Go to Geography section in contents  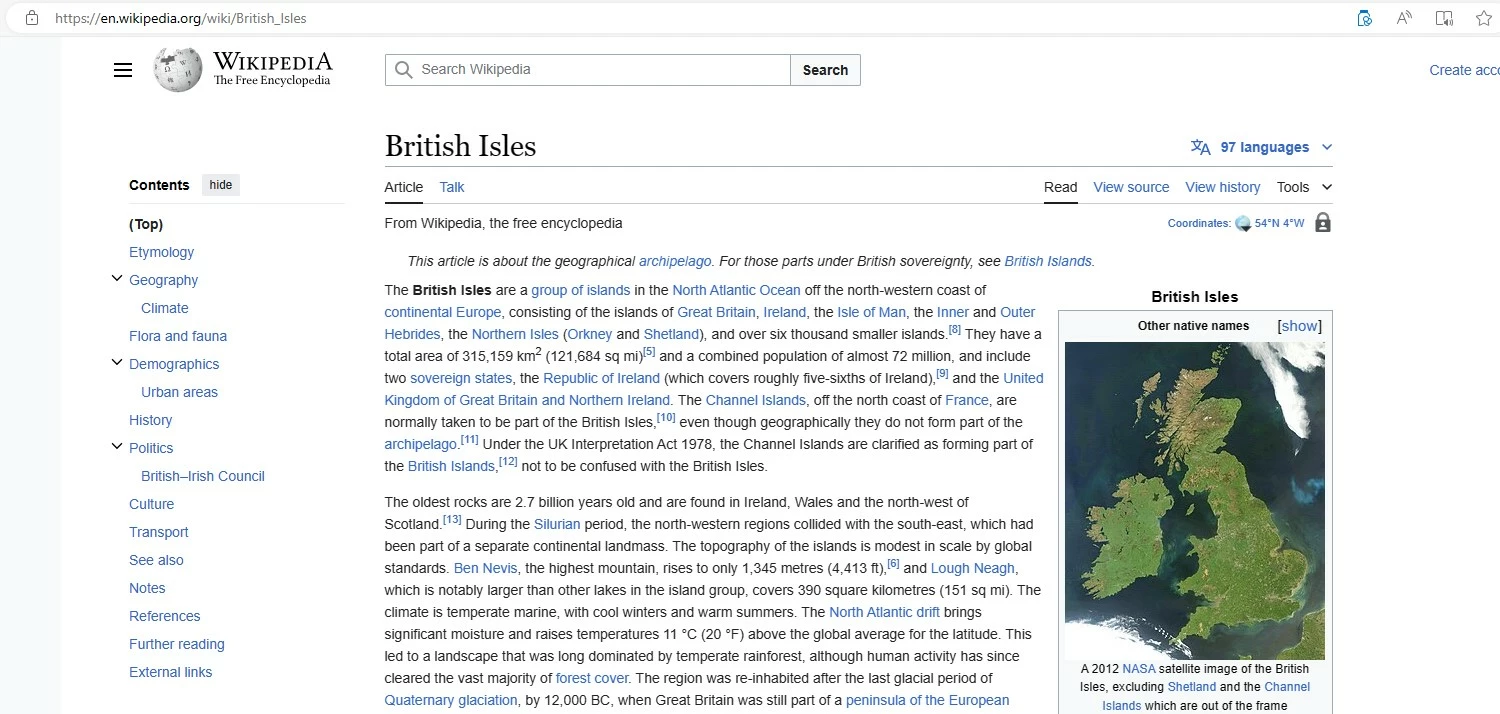163,280
